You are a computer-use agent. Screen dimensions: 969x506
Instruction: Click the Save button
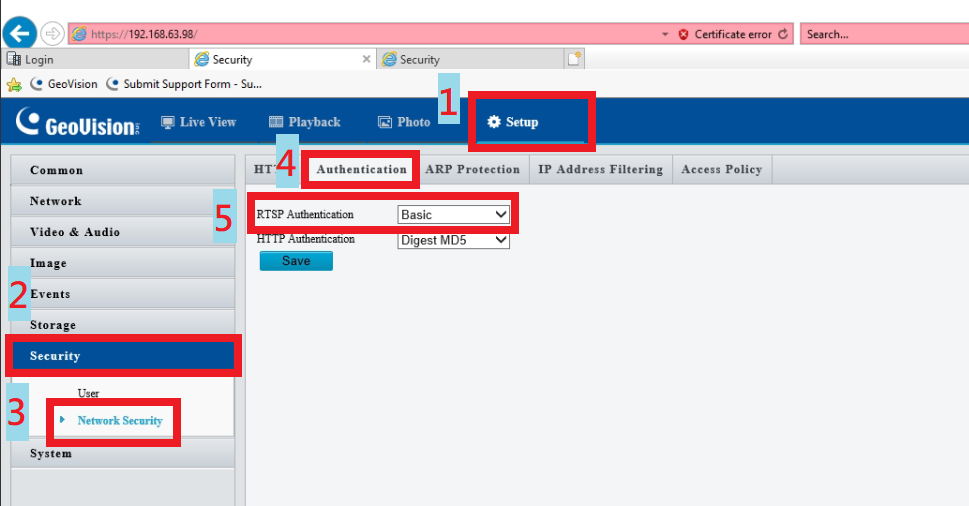coord(296,261)
